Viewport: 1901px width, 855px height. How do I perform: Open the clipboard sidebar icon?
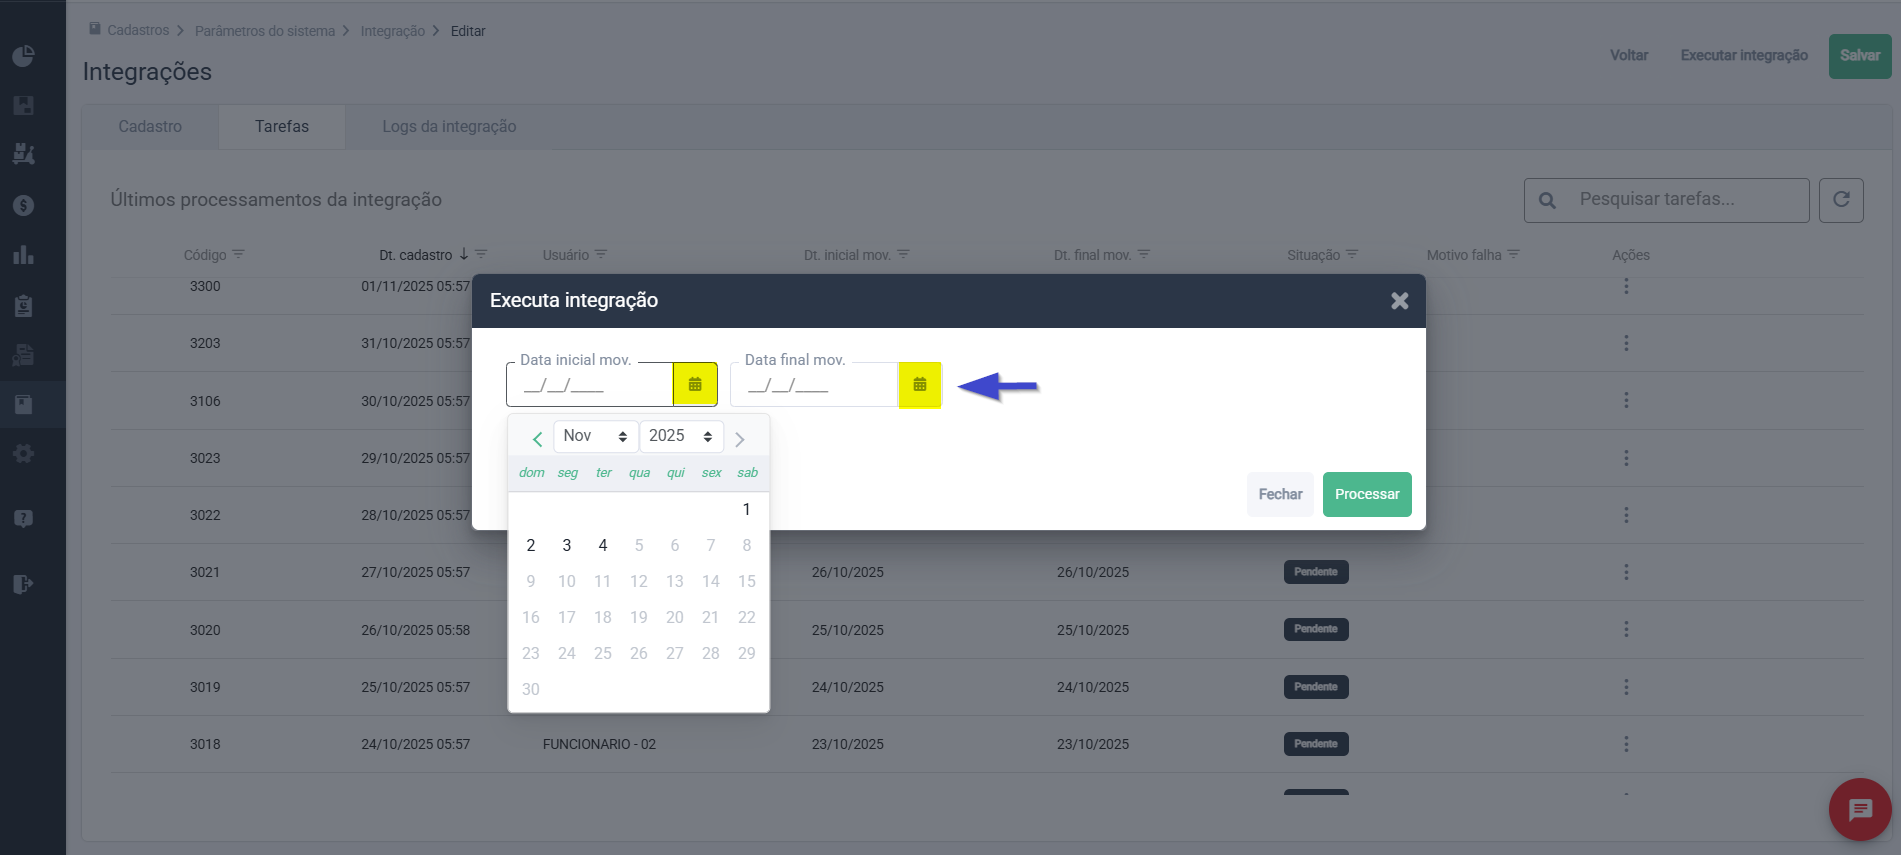pyautogui.click(x=23, y=306)
